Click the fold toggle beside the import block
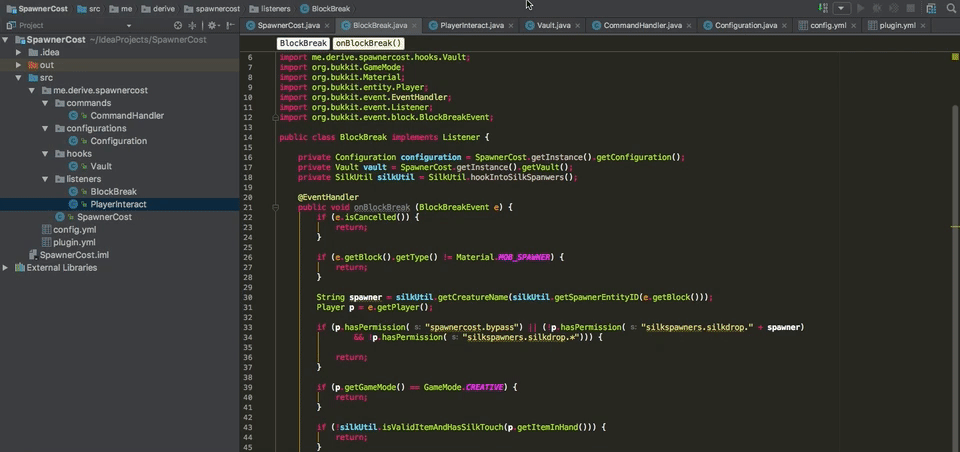Image resolution: width=960 pixels, height=452 pixels. [x=276, y=117]
